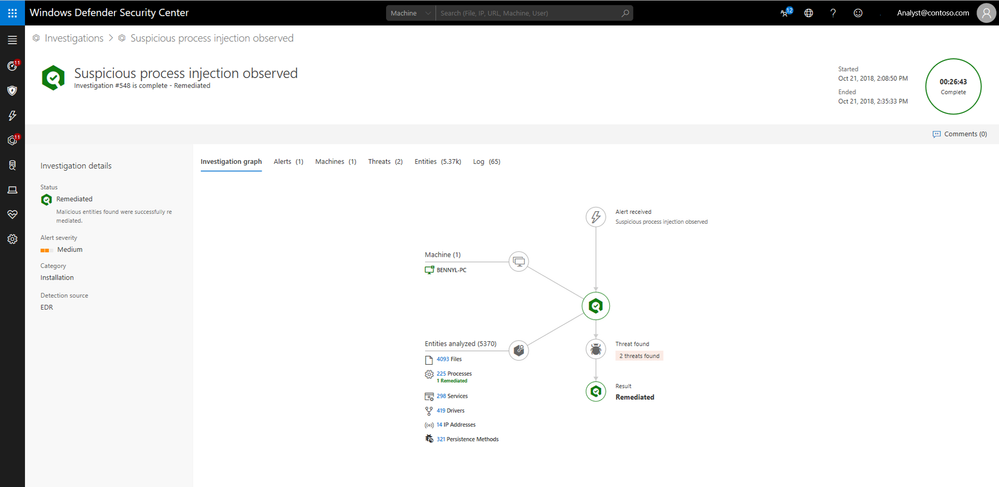Click the Comments speech bubble icon
999x487 pixels.
pos(937,134)
